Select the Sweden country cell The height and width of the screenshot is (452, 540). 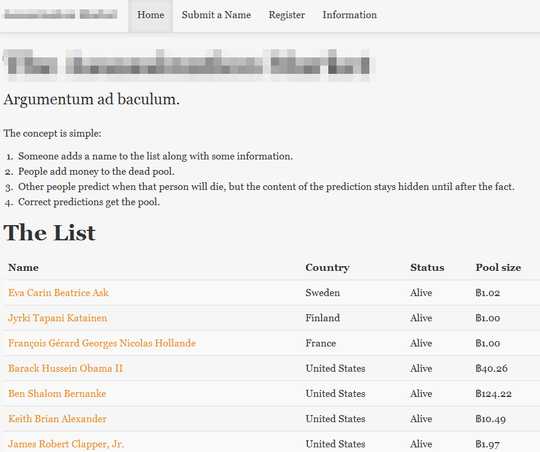click(323, 293)
